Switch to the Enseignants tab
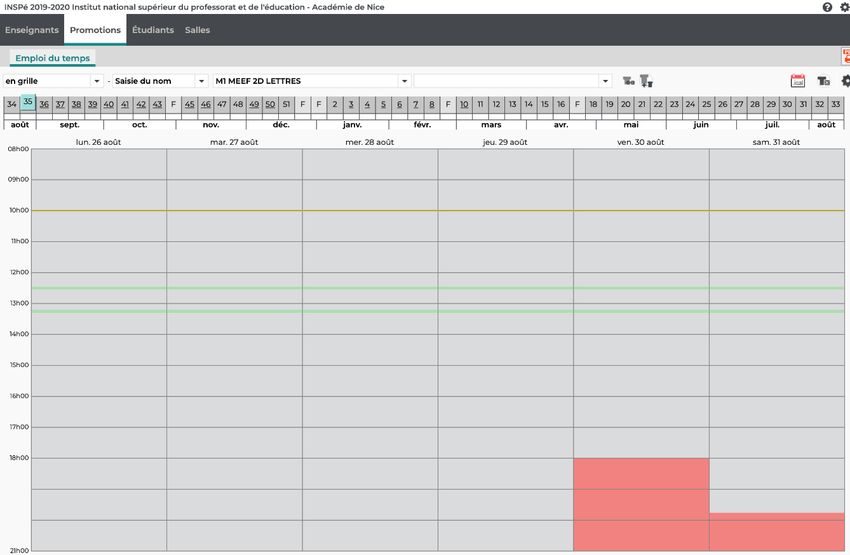Screen dimensions: 850x555 pos(32,30)
